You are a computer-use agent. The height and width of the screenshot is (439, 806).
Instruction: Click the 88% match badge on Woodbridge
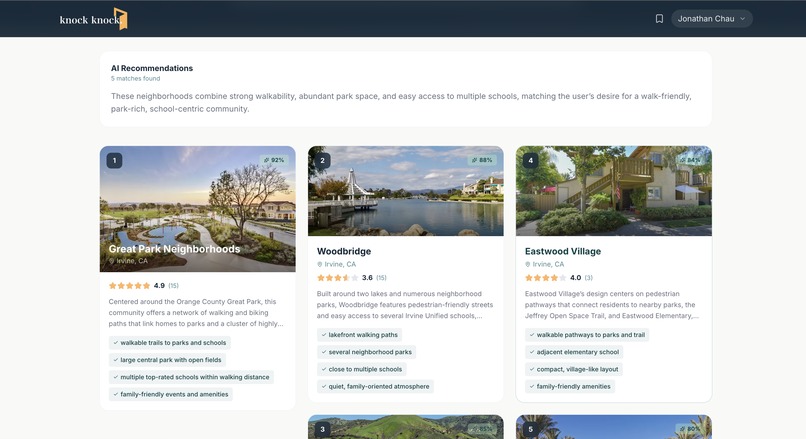pyautogui.click(x=482, y=160)
